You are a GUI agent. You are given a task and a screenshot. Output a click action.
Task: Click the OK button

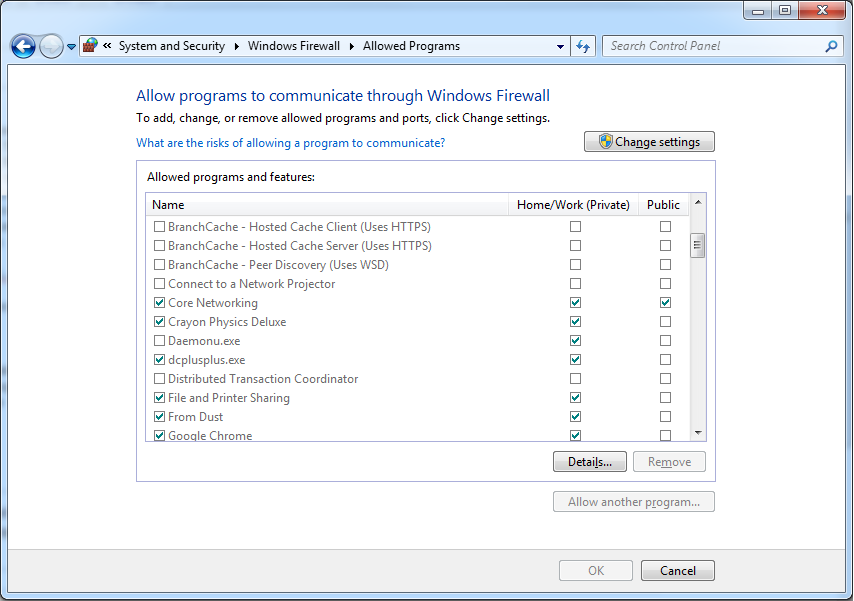596,570
